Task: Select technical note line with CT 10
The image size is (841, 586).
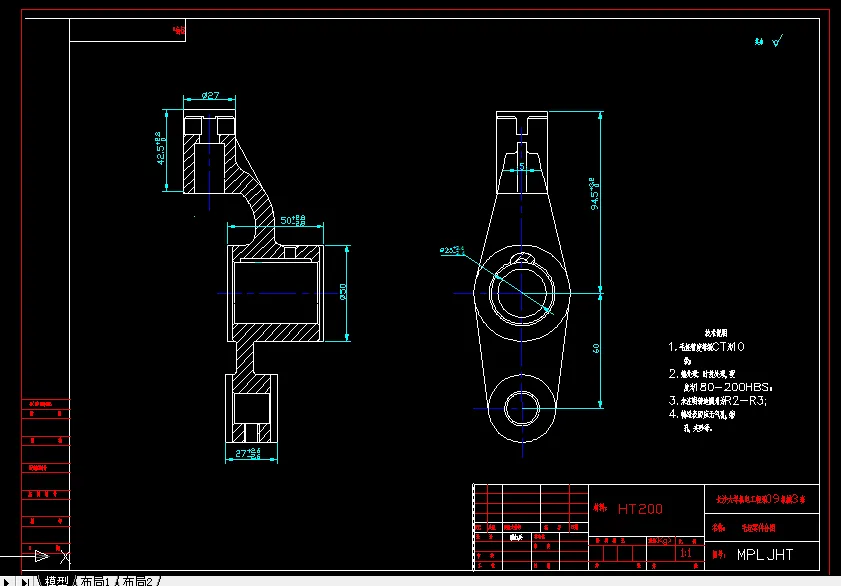Action: [706, 347]
